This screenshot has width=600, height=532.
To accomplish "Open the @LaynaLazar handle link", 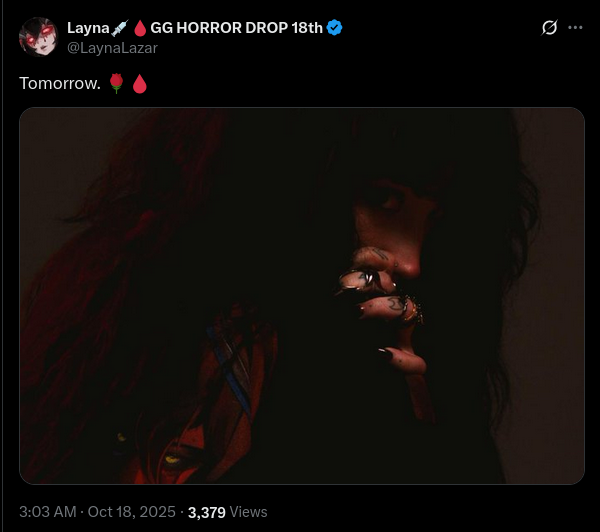I will click(112, 48).
